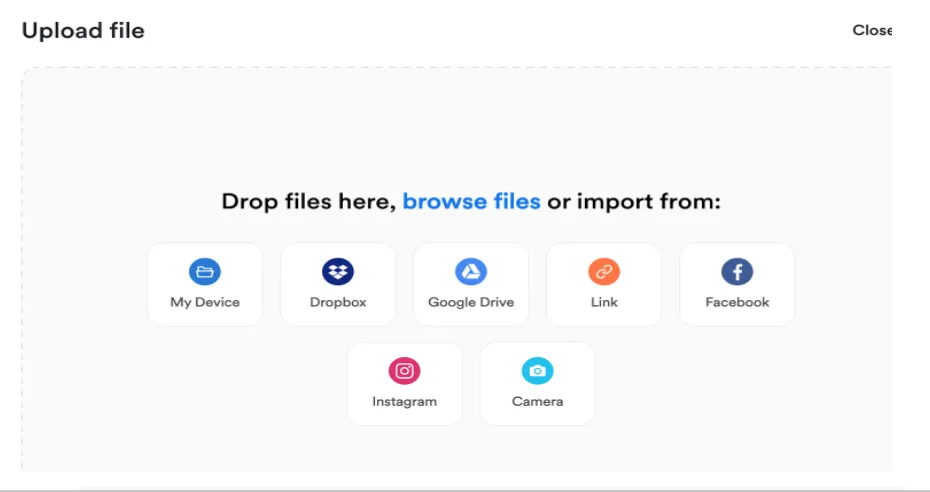The image size is (930, 492).
Task: Select the Link text label
Action: 604,302
